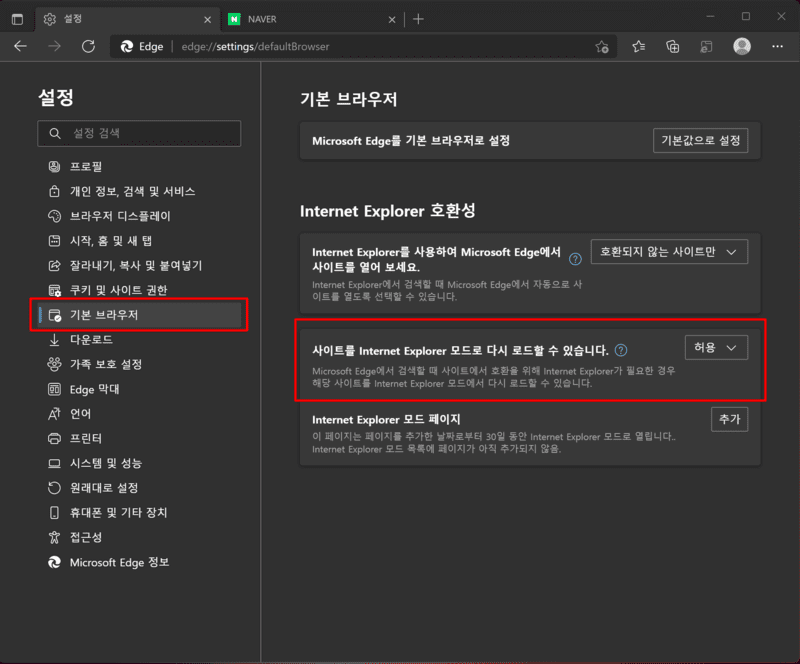800x664 pixels.
Task: Open 개인 정보, 검색 및 서비스 settings
Action: (139, 191)
